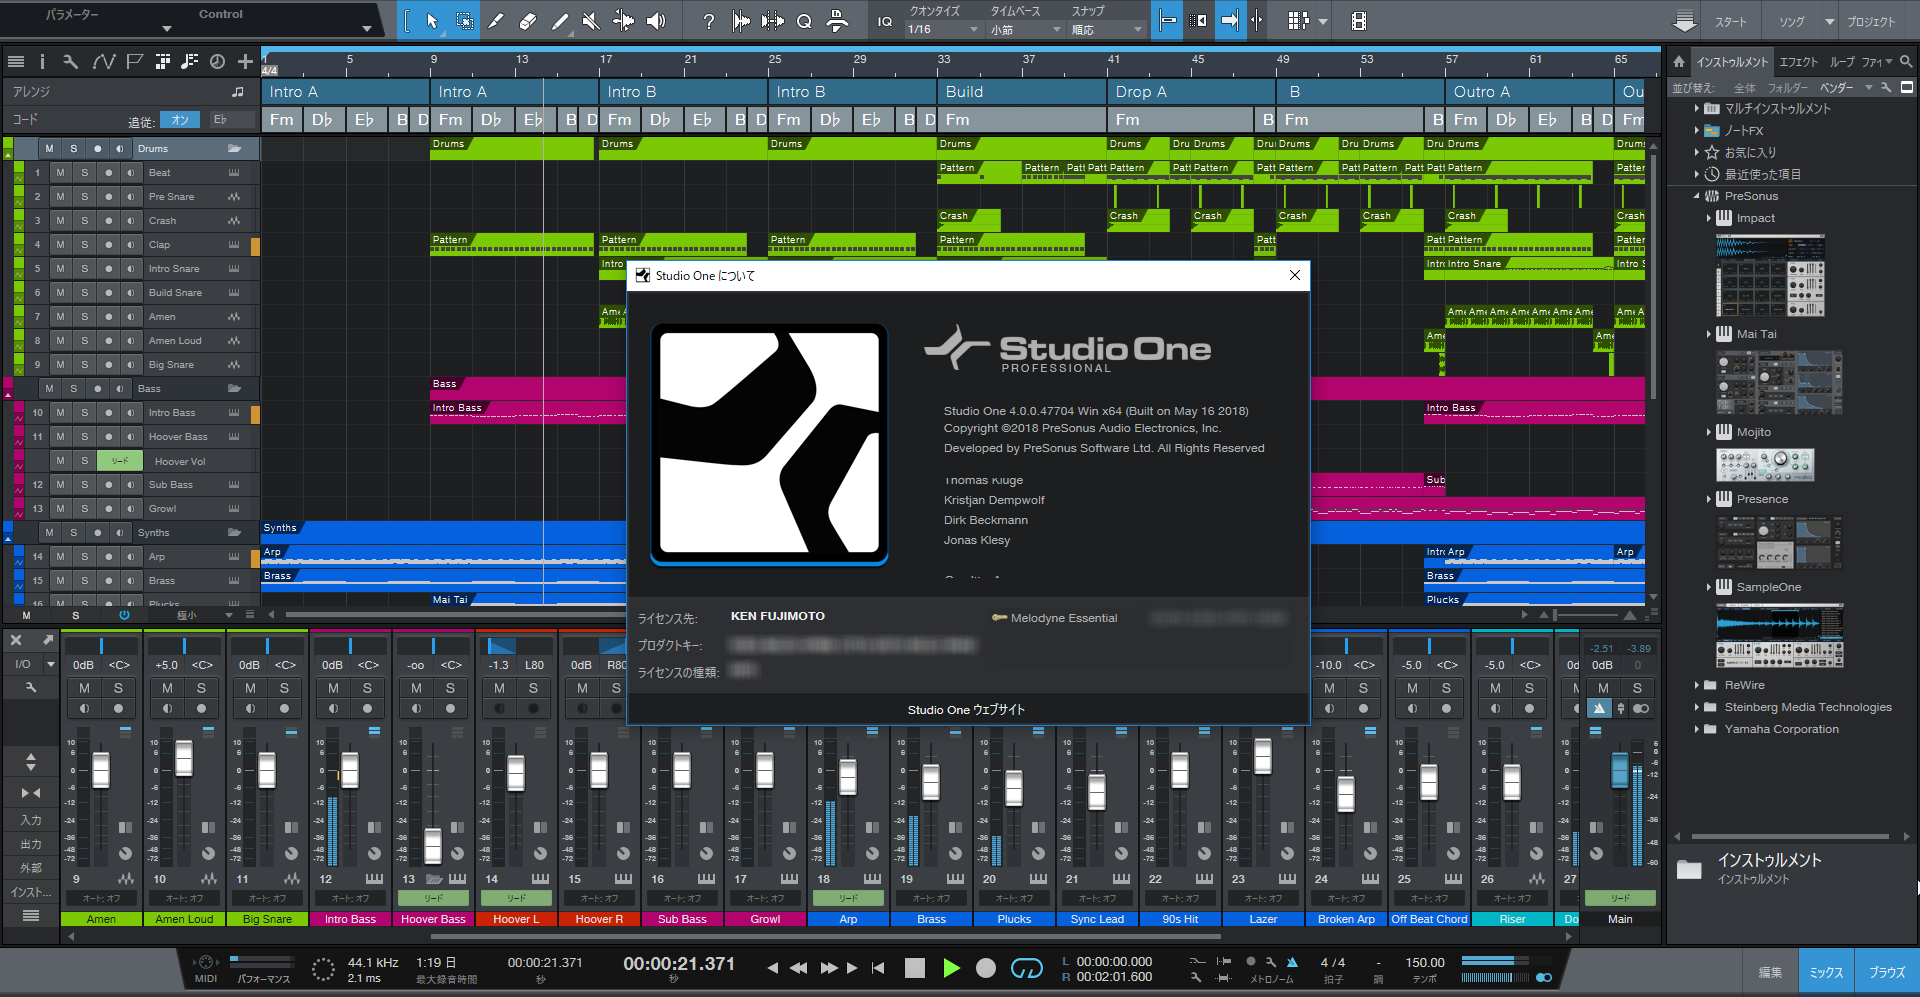The height and width of the screenshot is (997, 1920).
Task: Click the stop button in transport
Action: pyautogui.click(x=914, y=968)
